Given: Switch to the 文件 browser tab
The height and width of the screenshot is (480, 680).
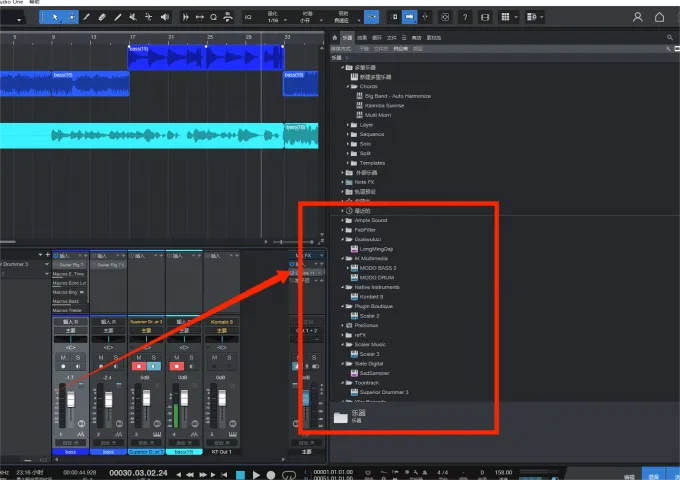Looking at the screenshot, I should coord(391,38).
